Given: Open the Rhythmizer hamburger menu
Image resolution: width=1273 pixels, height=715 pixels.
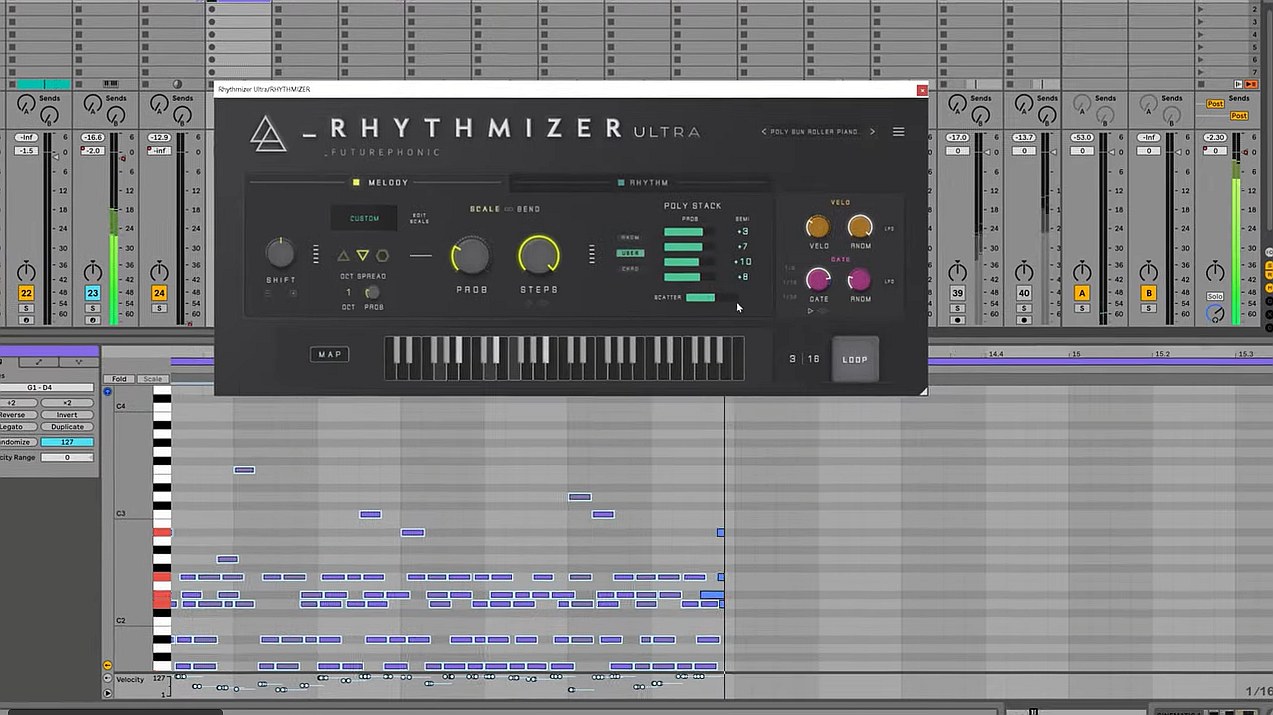Looking at the screenshot, I should pyautogui.click(x=898, y=132).
